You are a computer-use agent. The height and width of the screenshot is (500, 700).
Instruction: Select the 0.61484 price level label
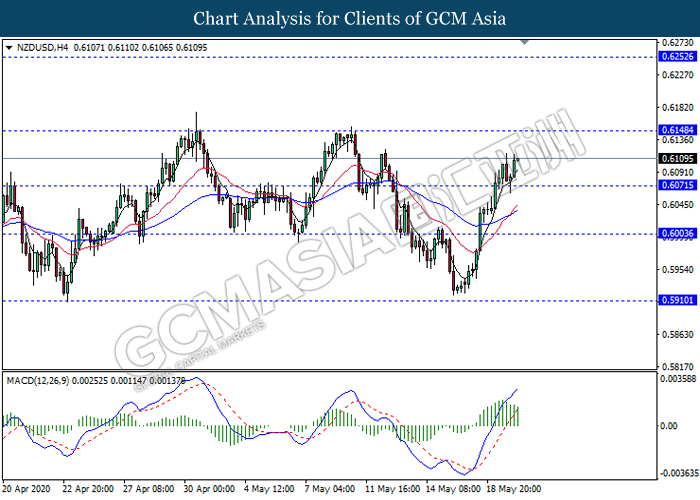pos(677,130)
